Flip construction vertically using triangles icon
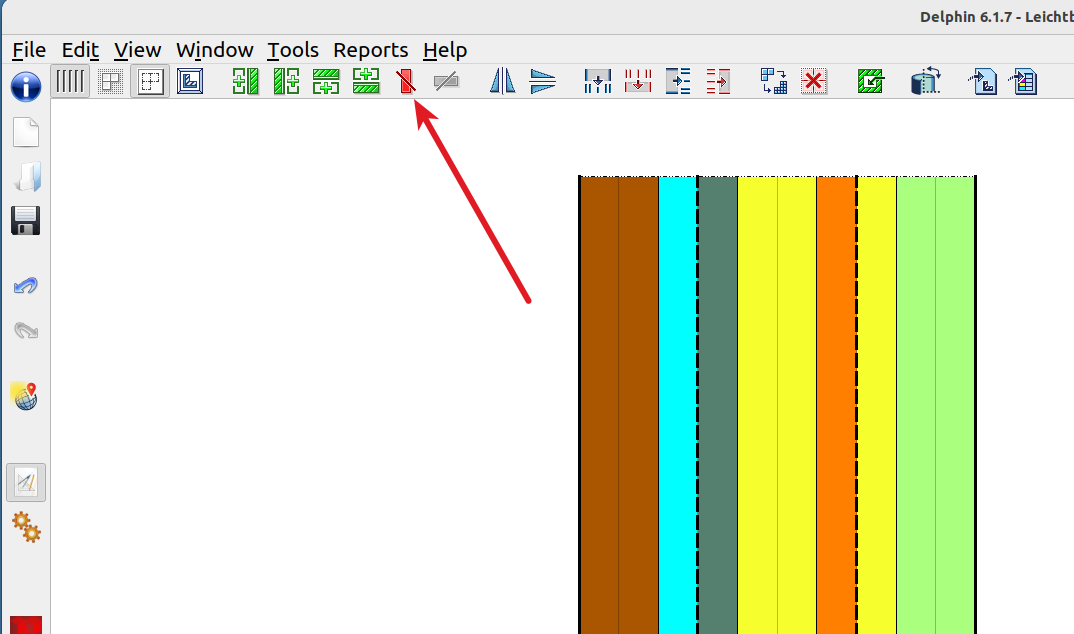The width and height of the screenshot is (1074, 634). 542,81
